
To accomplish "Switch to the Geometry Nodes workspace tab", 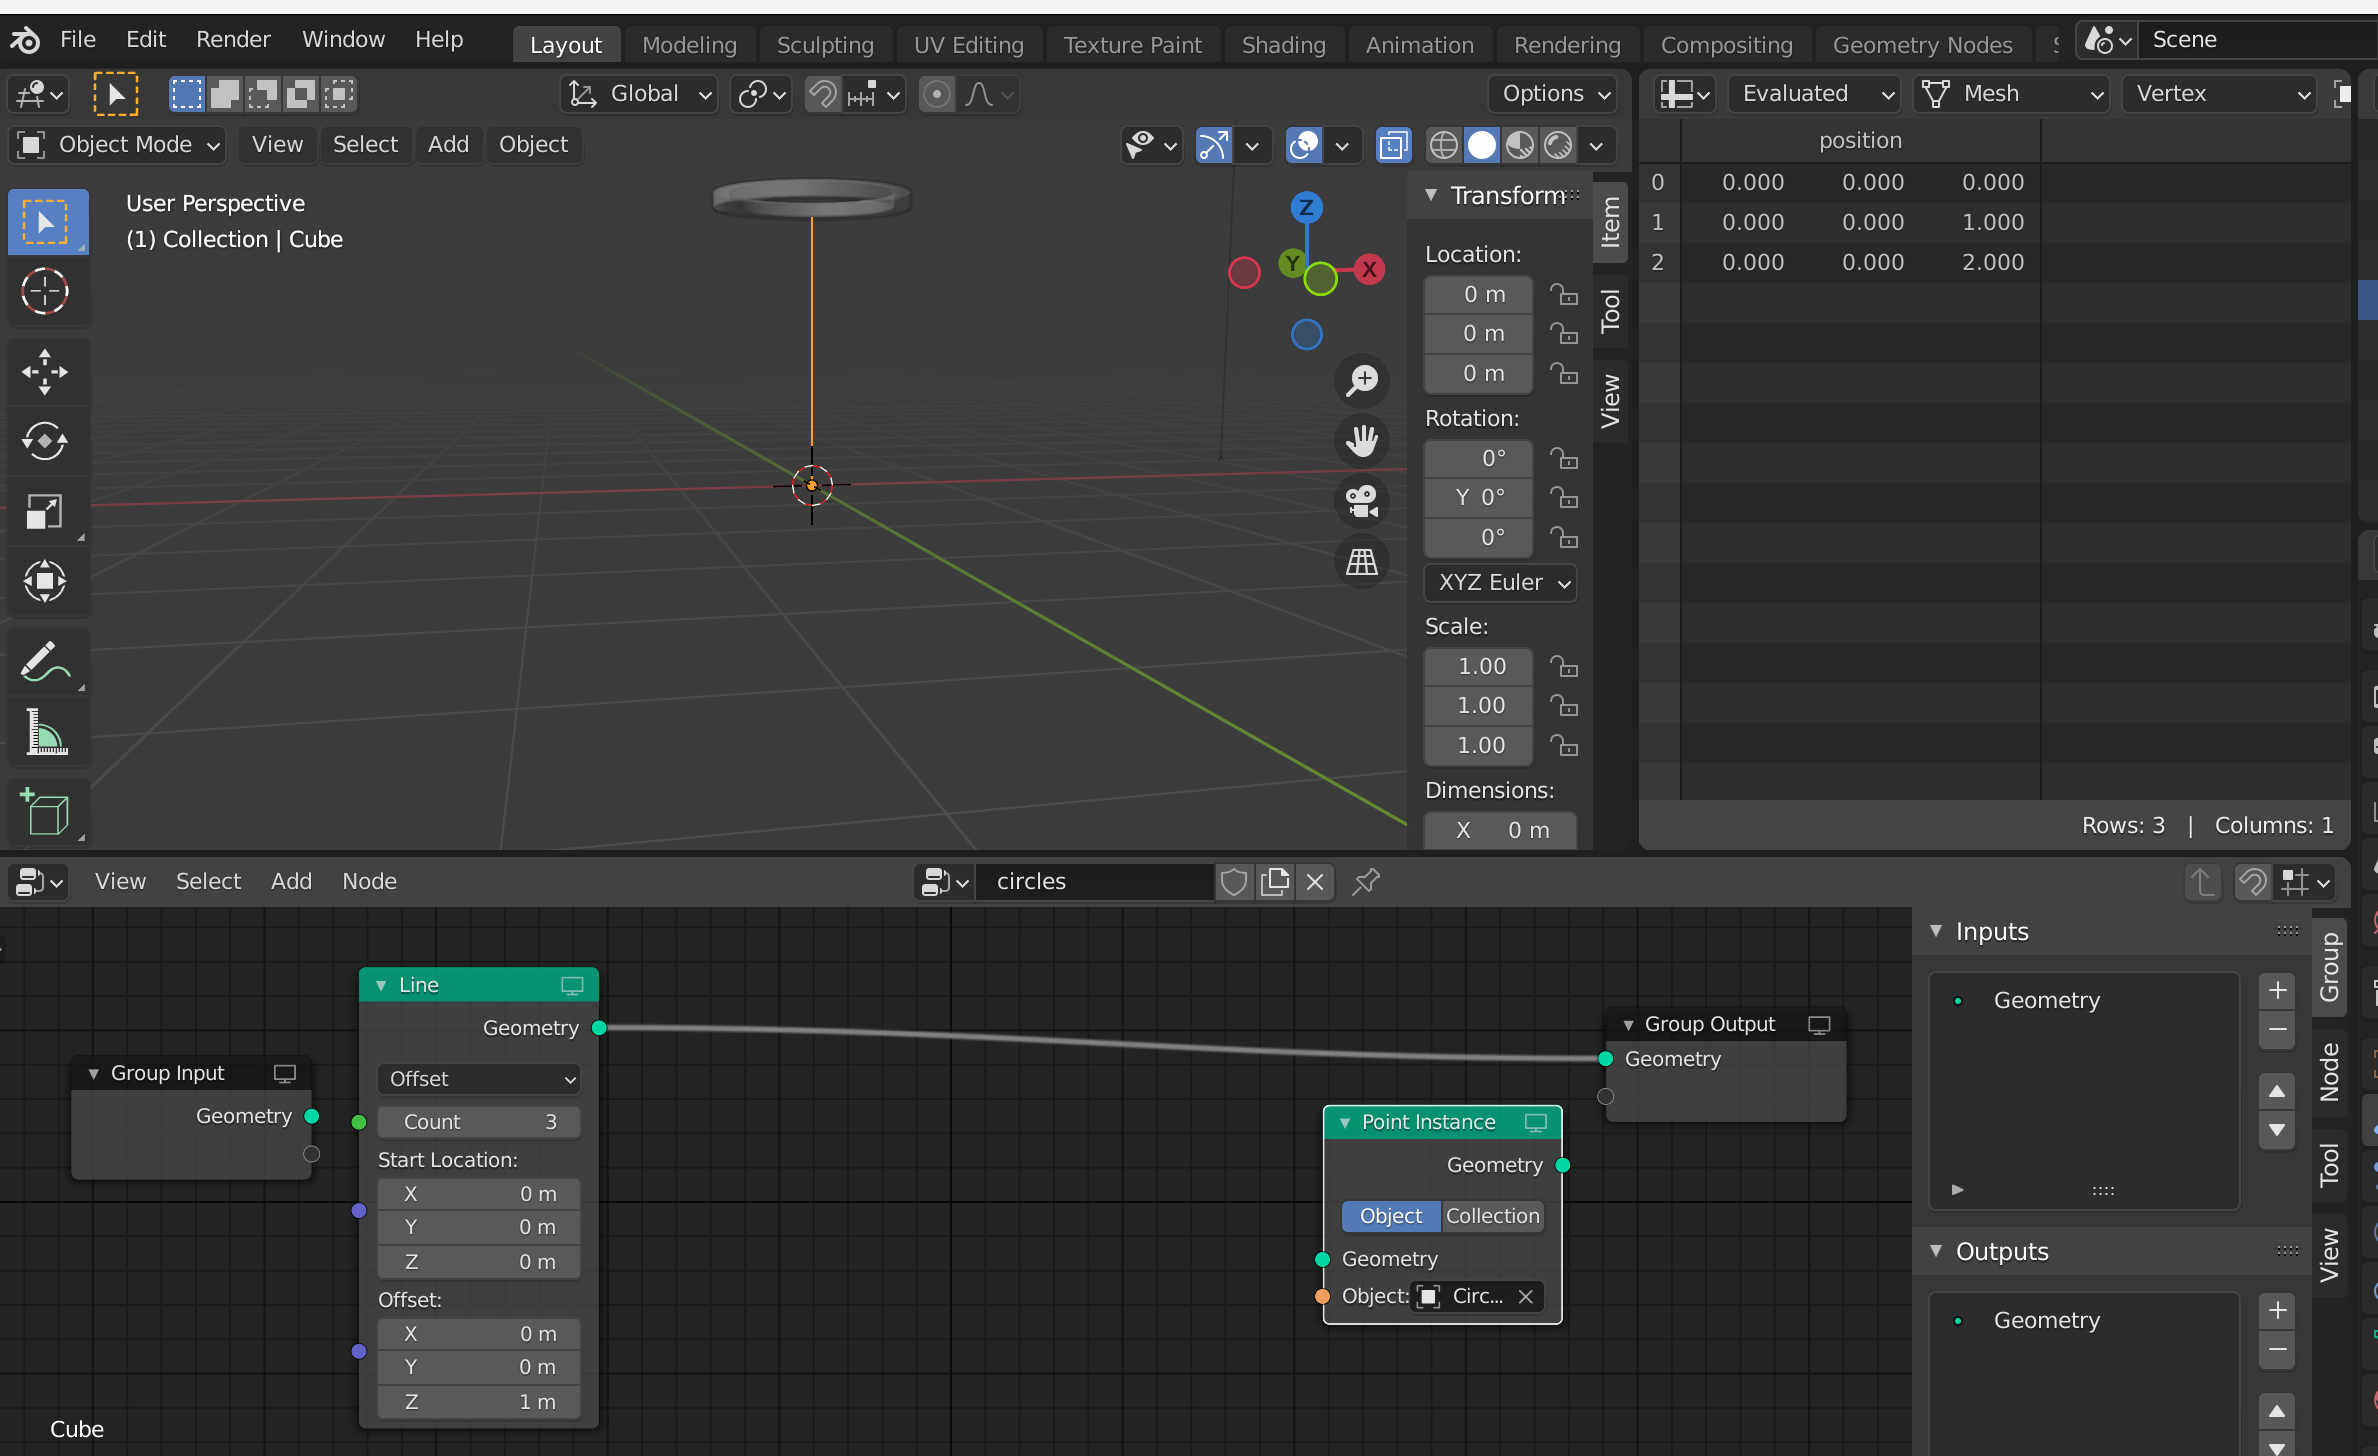I will [1922, 46].
